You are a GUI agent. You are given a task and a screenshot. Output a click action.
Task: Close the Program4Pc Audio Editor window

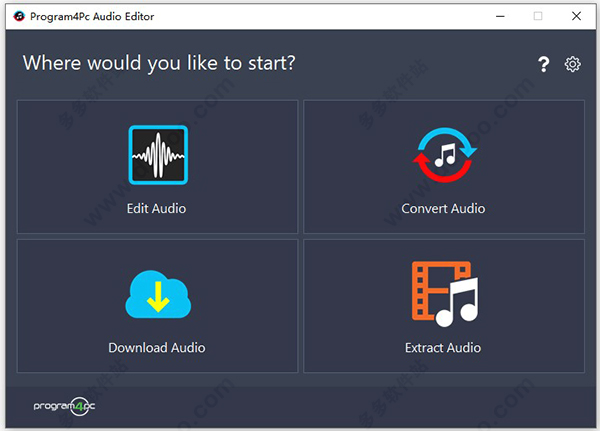coord(576,16)
